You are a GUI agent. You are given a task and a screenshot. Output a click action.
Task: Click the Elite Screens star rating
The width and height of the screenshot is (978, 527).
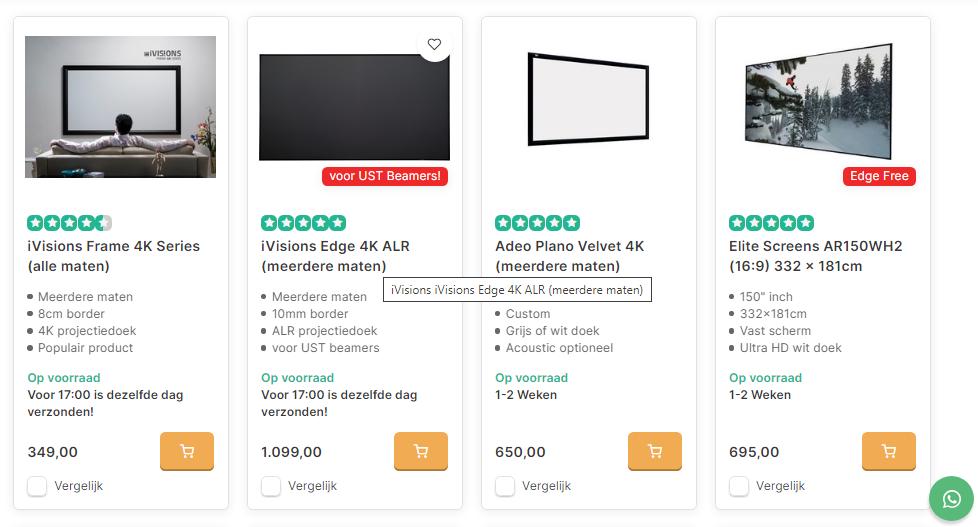point(771,223)
